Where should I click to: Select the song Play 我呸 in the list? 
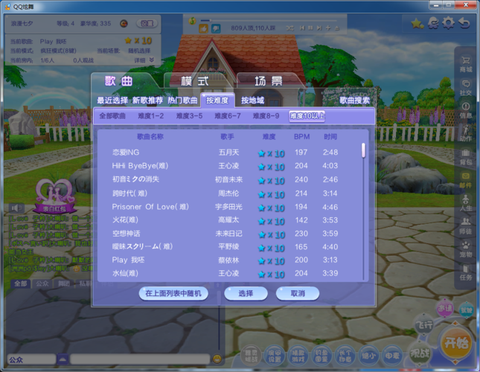128,260
